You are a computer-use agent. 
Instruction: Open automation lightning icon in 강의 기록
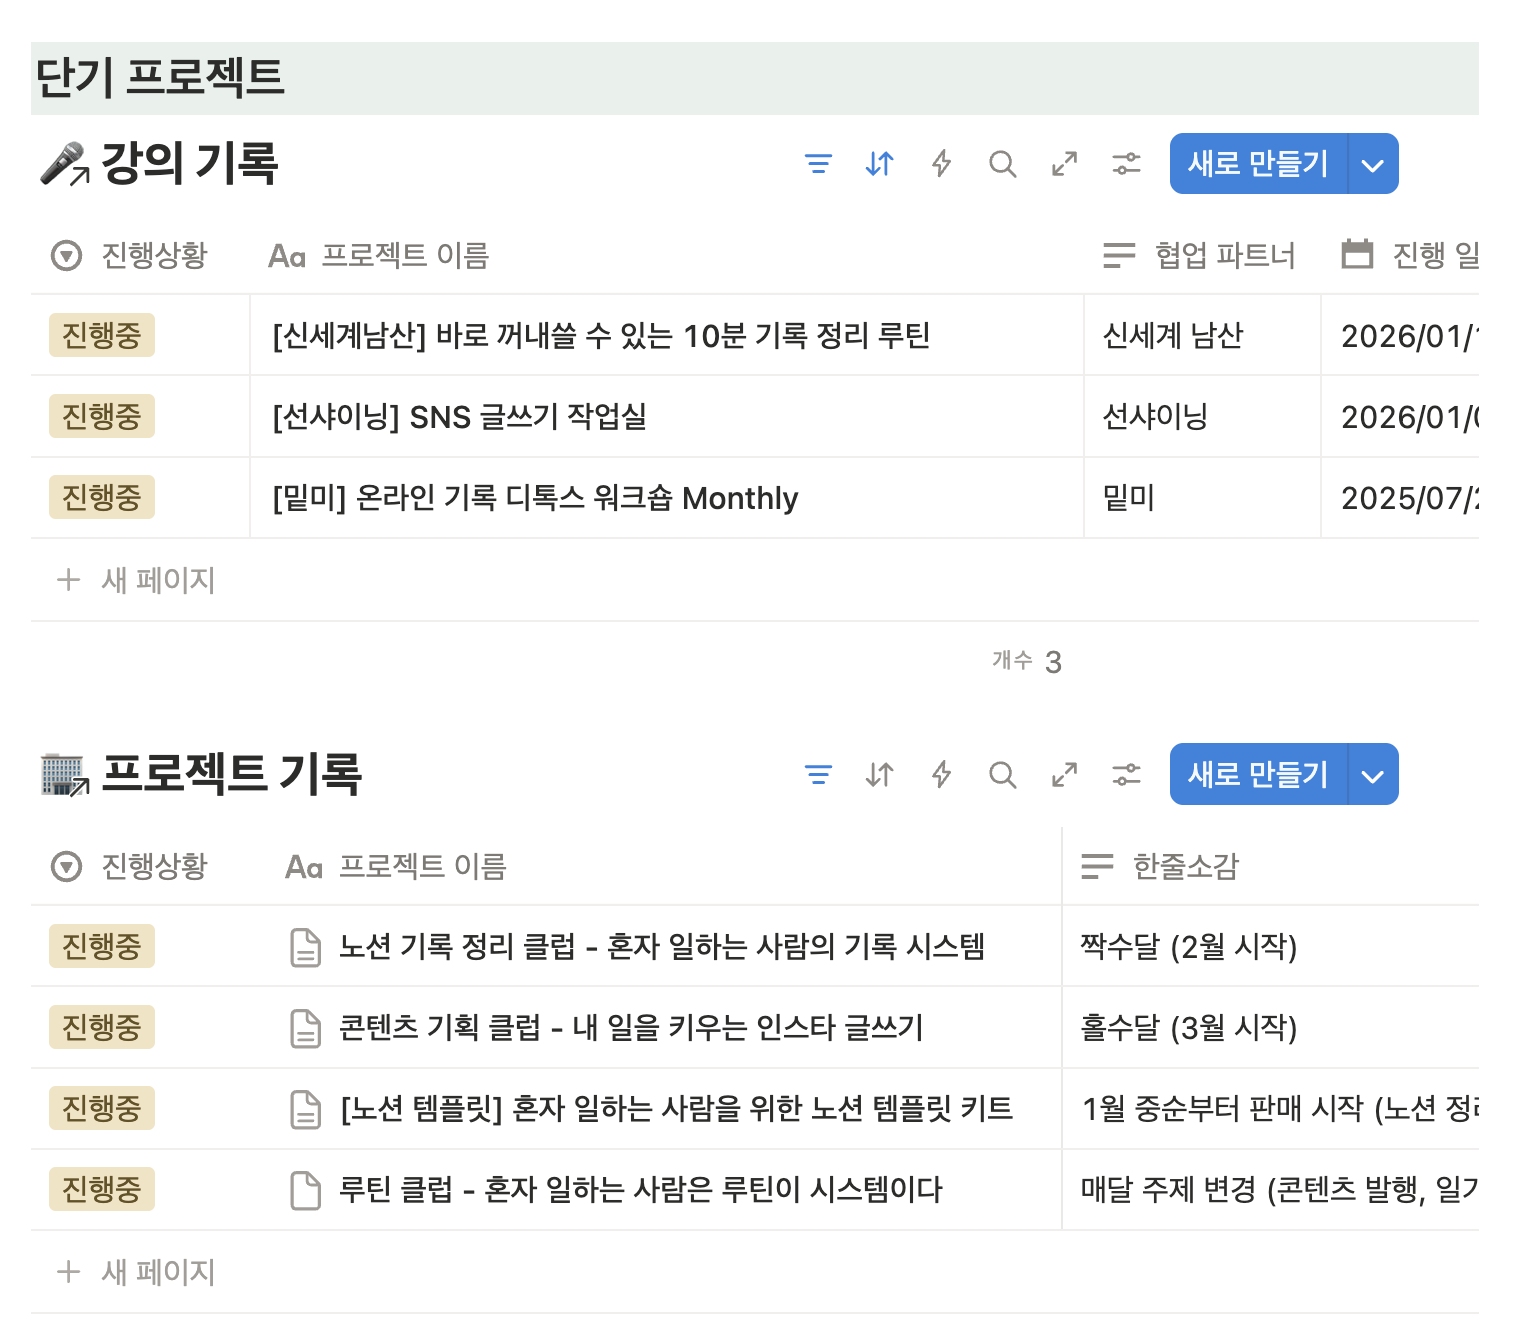pos(941,164)
